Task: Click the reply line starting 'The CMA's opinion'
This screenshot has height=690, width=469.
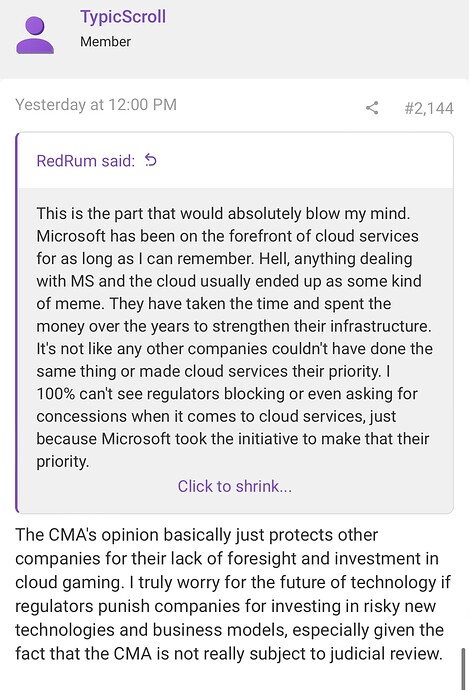Action: pos(197,535)
